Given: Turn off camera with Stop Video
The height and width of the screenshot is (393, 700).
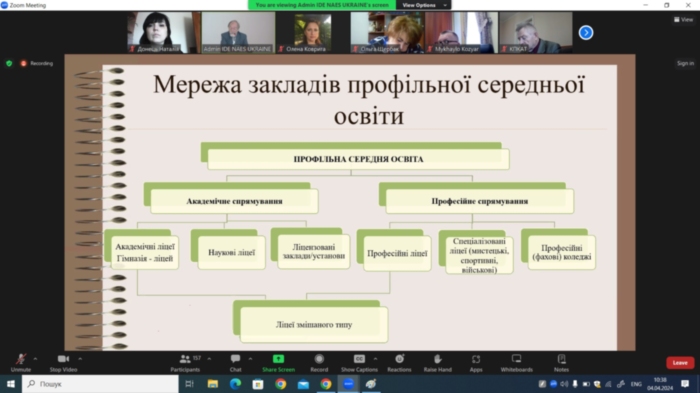Looking at the screenshot, I should tap(63, 363).
